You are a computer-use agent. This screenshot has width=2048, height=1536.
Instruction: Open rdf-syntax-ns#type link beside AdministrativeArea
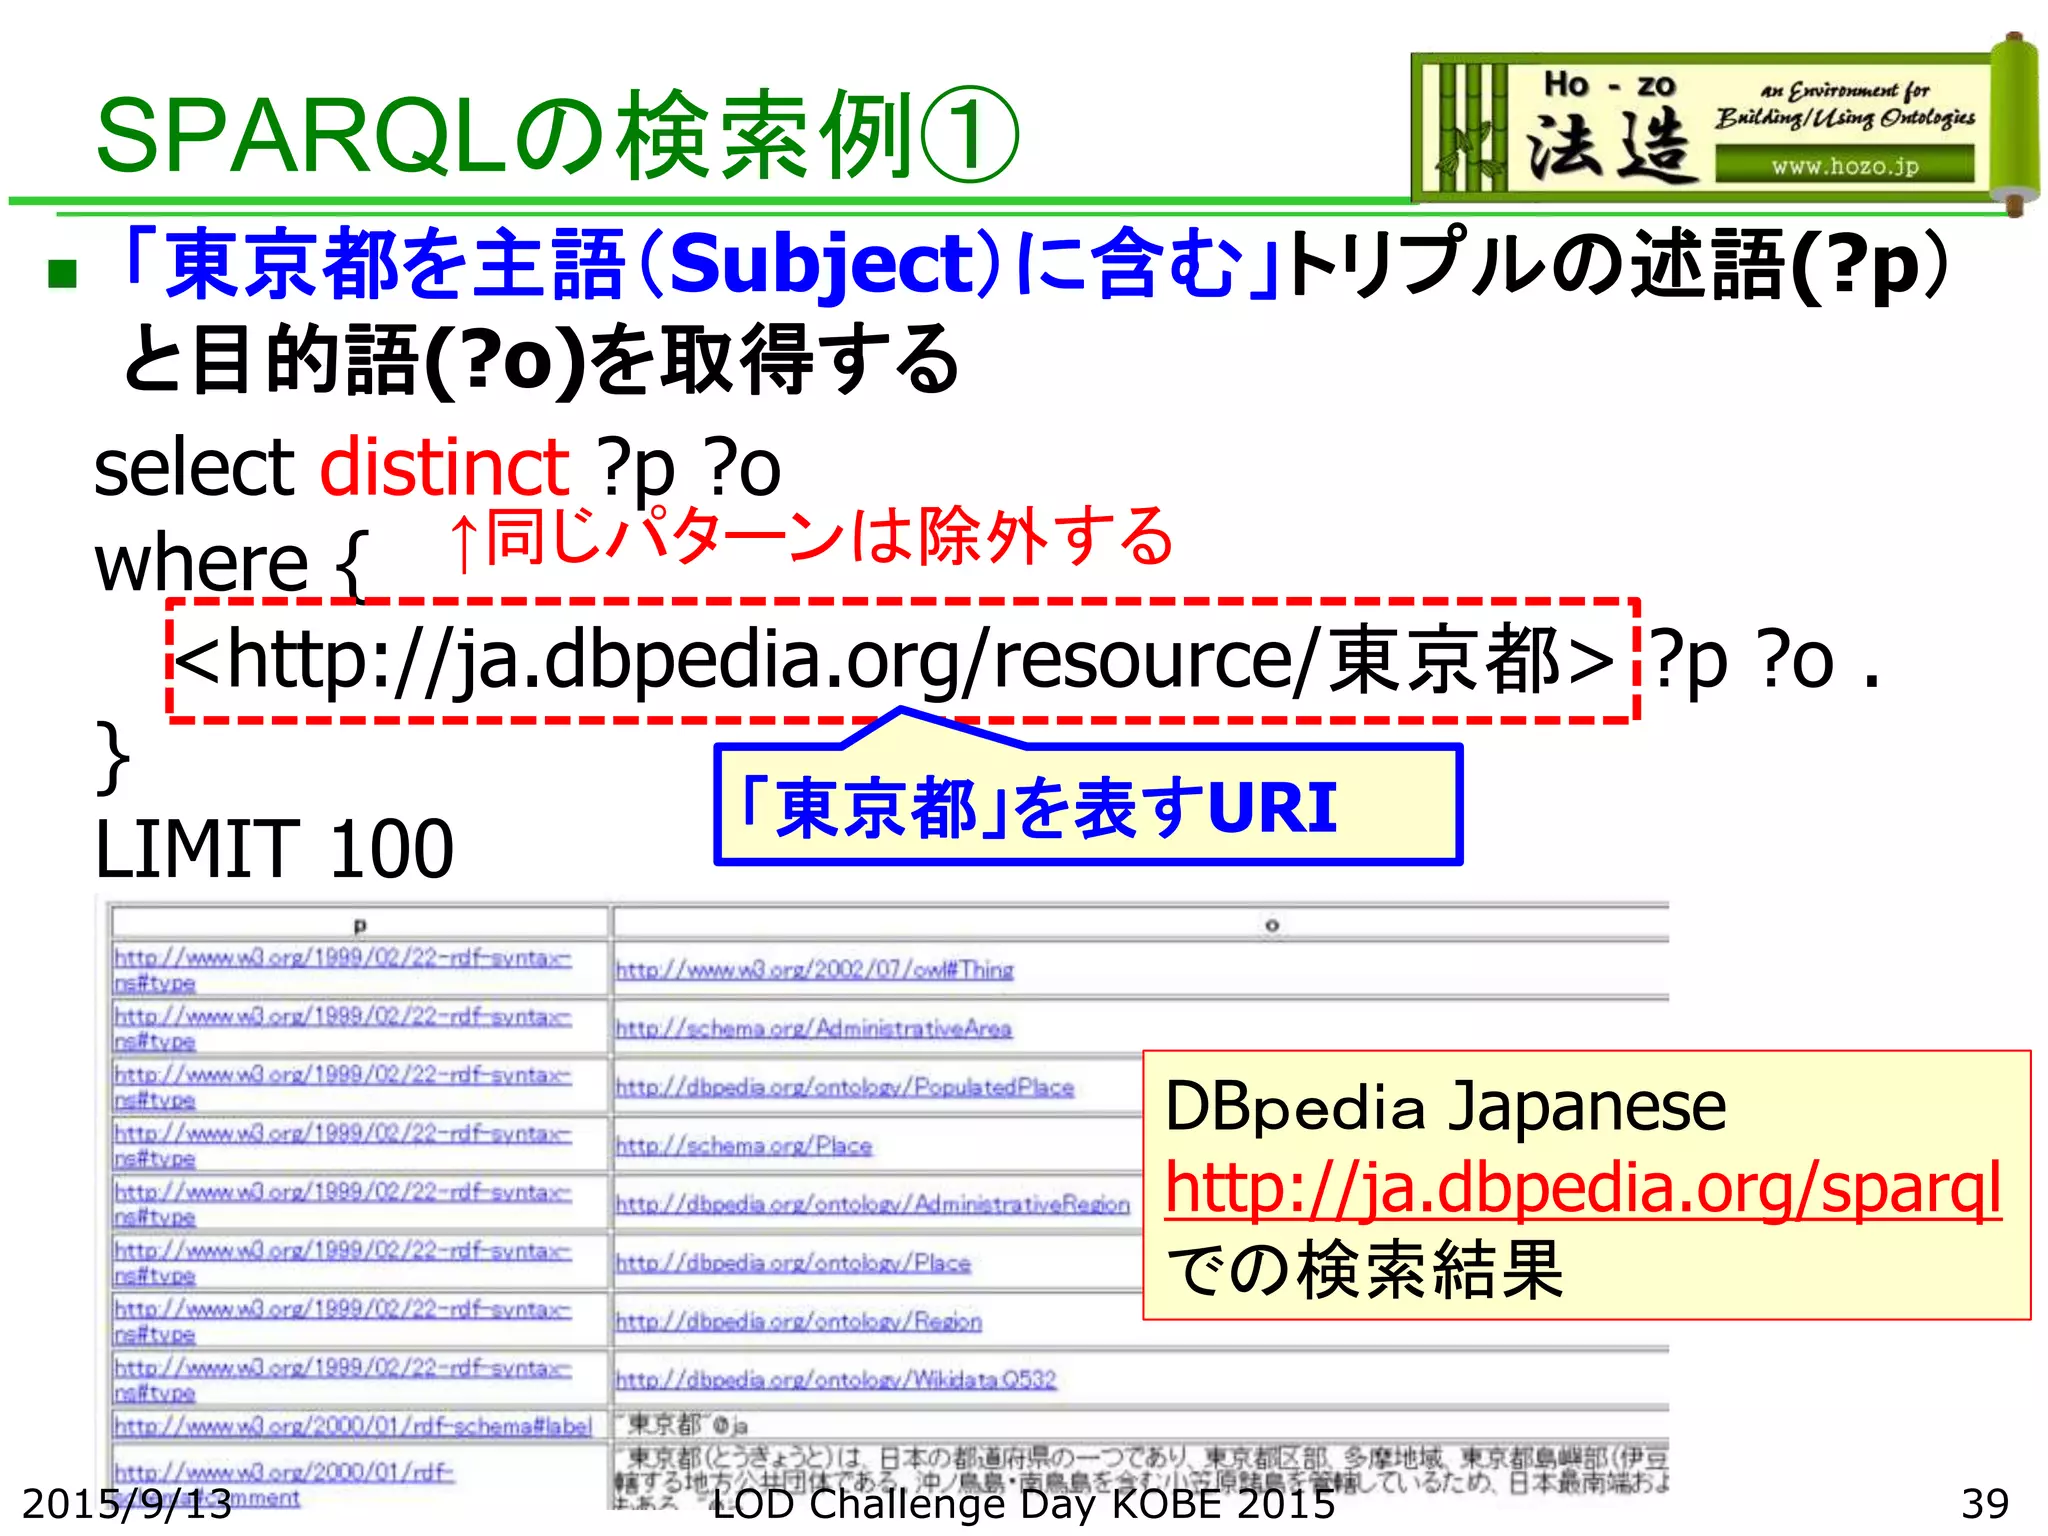(x=343, y=1028)
